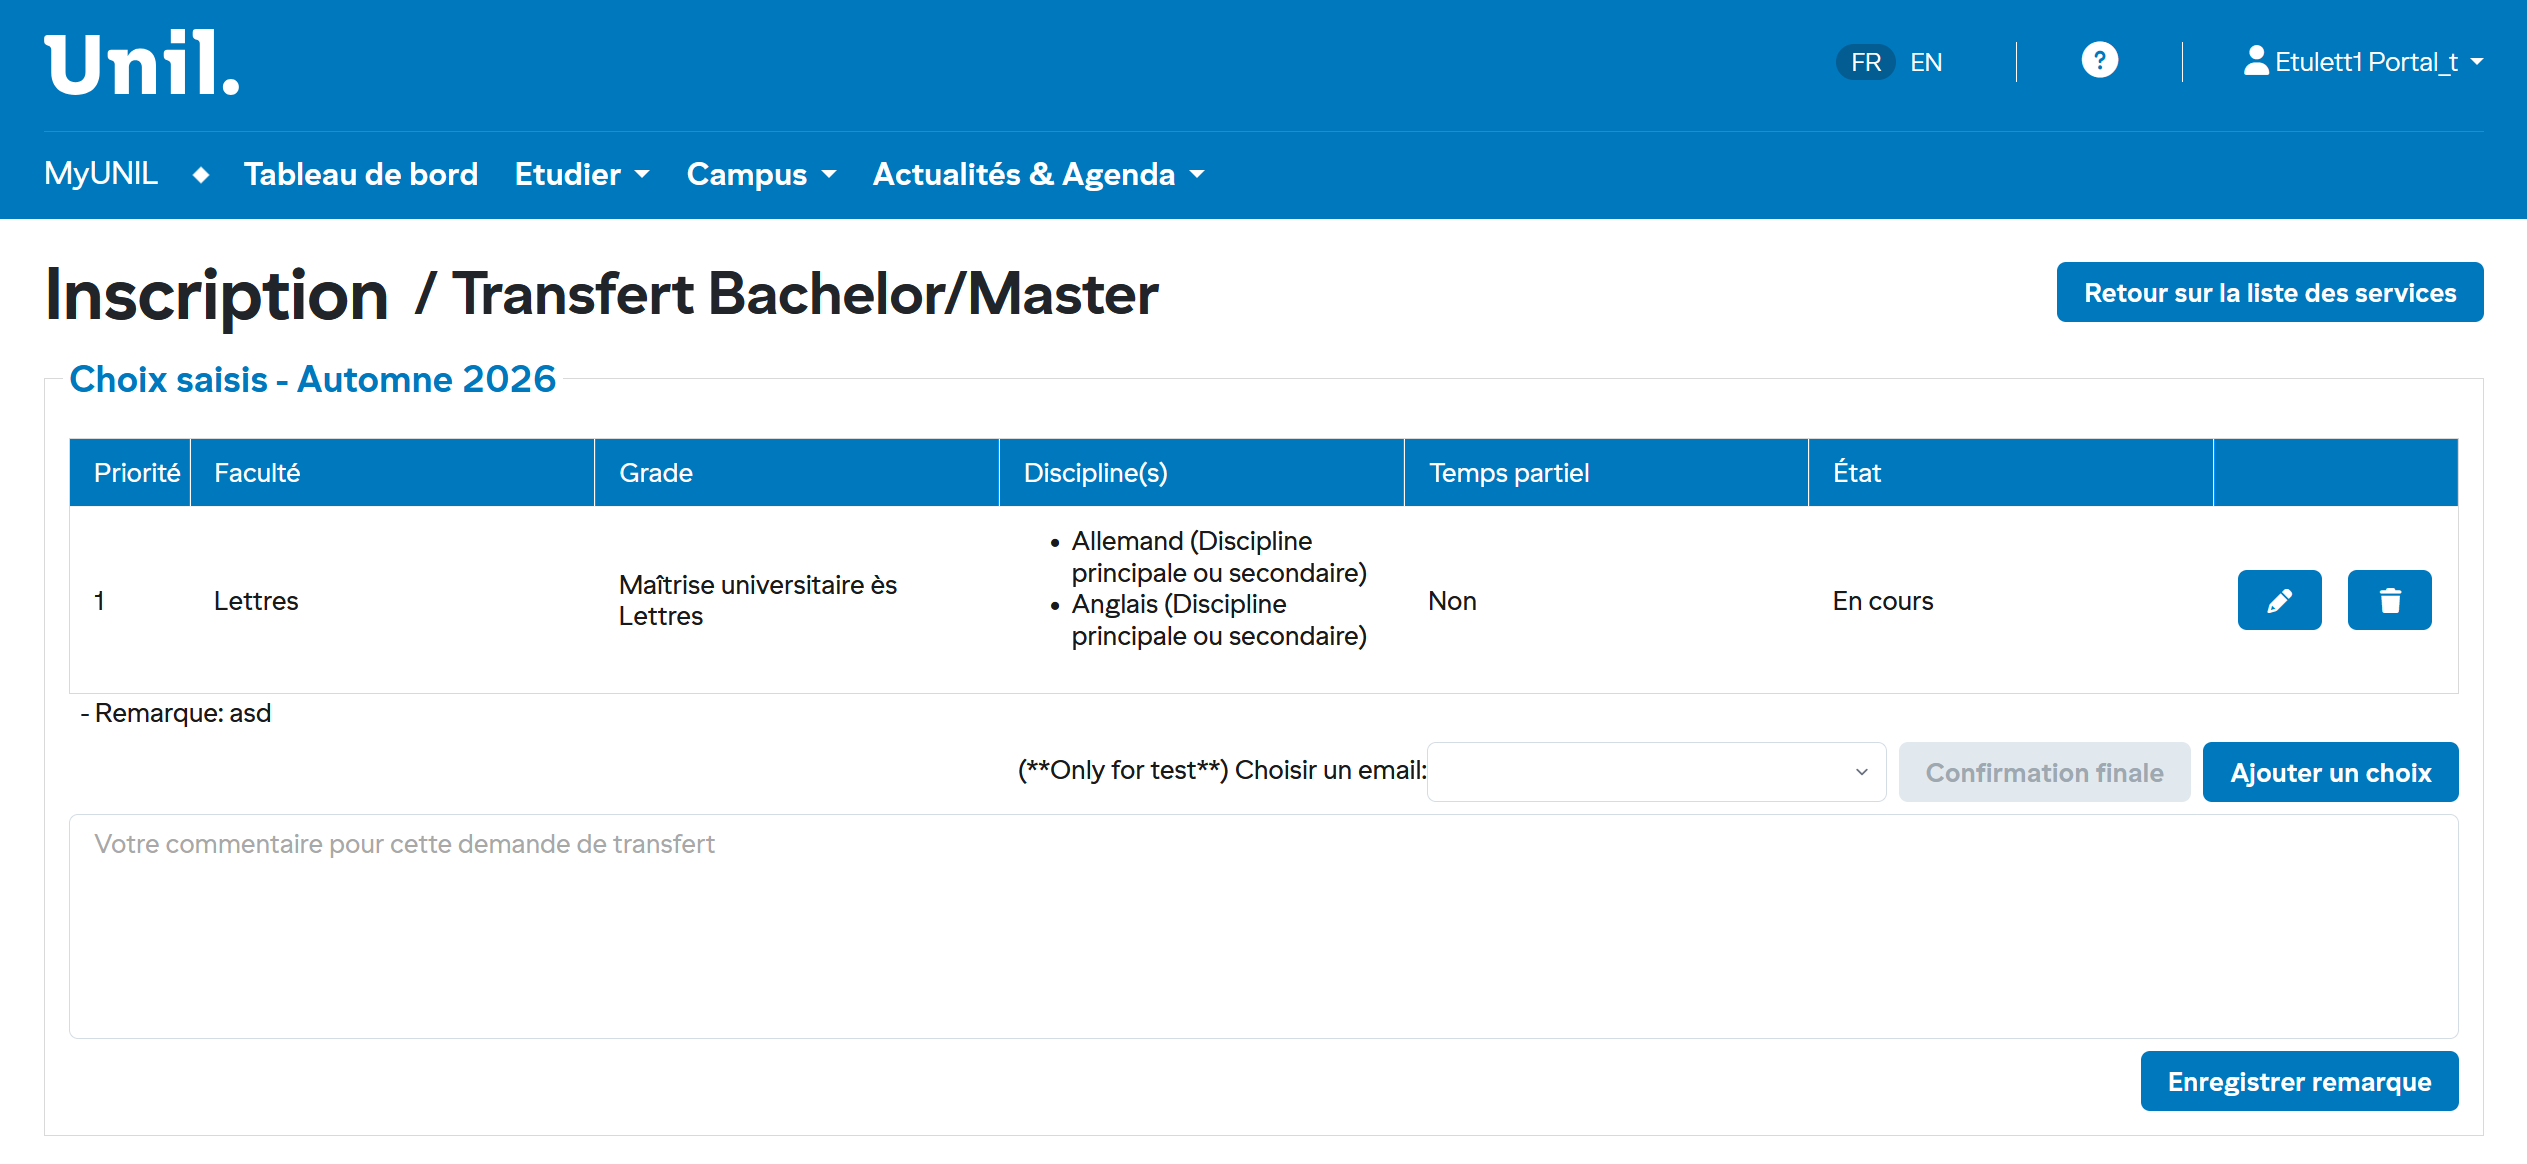
Task: Open Actualités & Agenda menu
Action: [x=1038, y=175]
